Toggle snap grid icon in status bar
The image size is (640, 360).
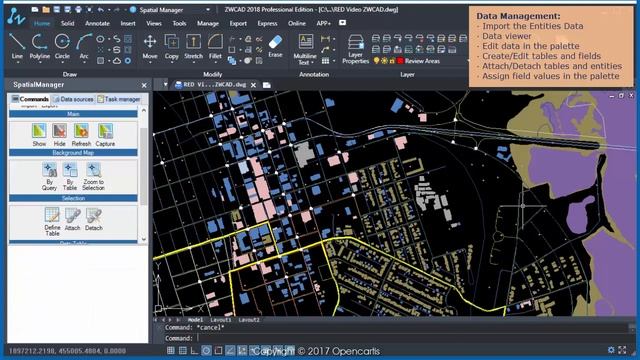coord(171,350)
